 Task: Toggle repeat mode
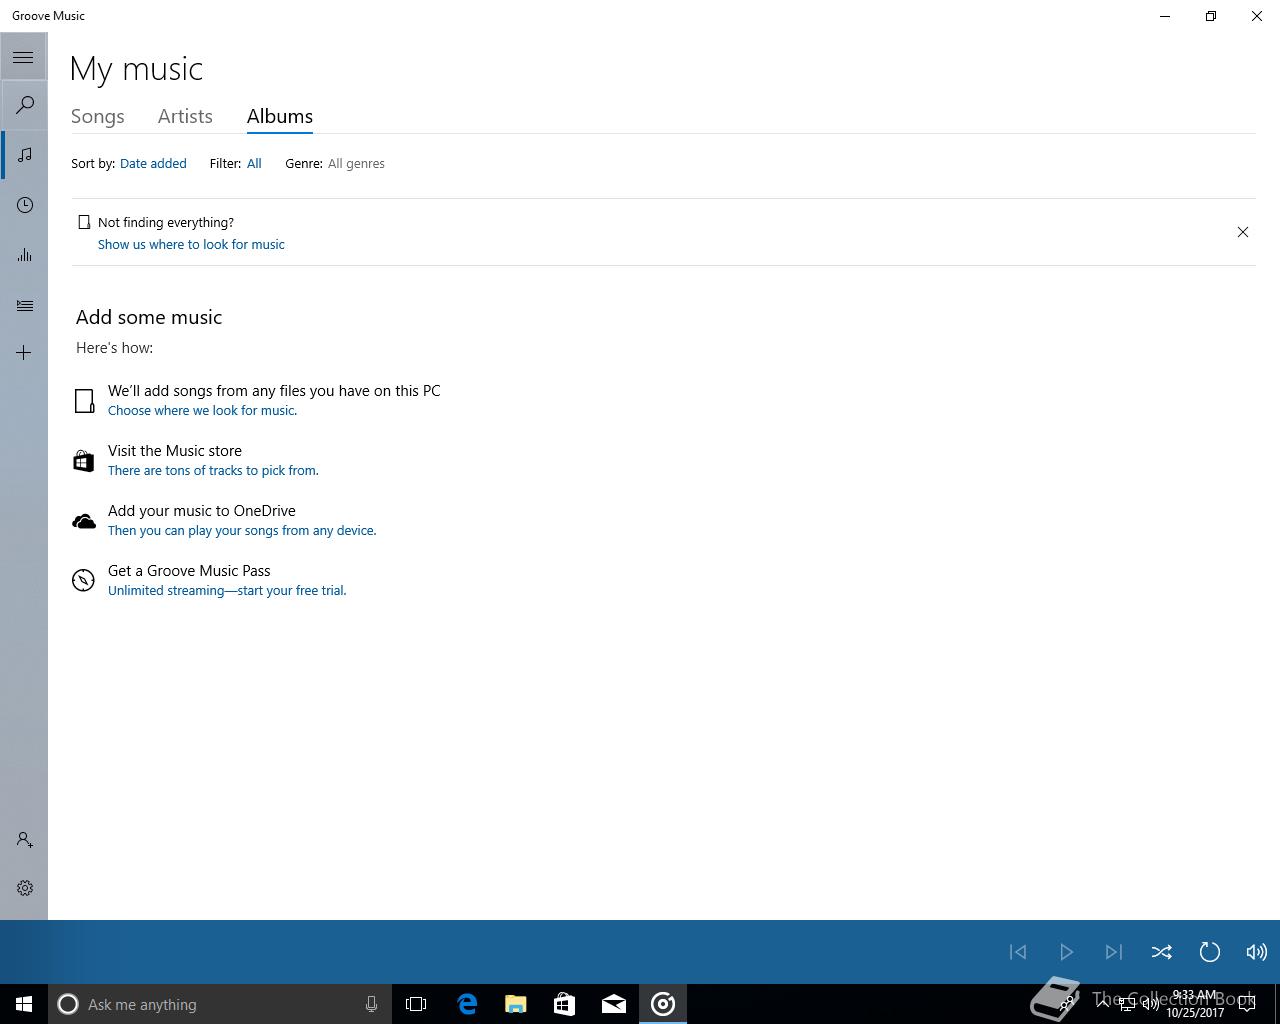[x=1210, y=952]
